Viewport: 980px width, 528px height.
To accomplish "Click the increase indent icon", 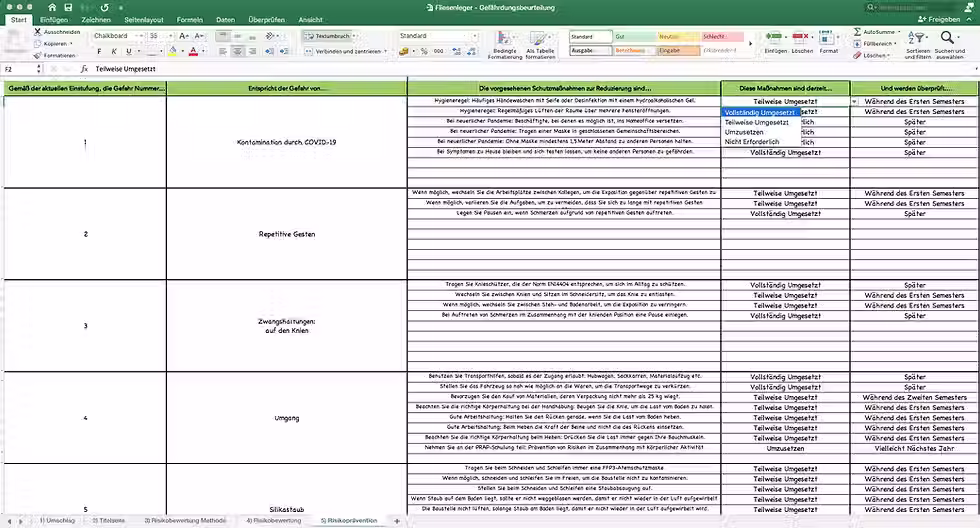I will 284,51.
